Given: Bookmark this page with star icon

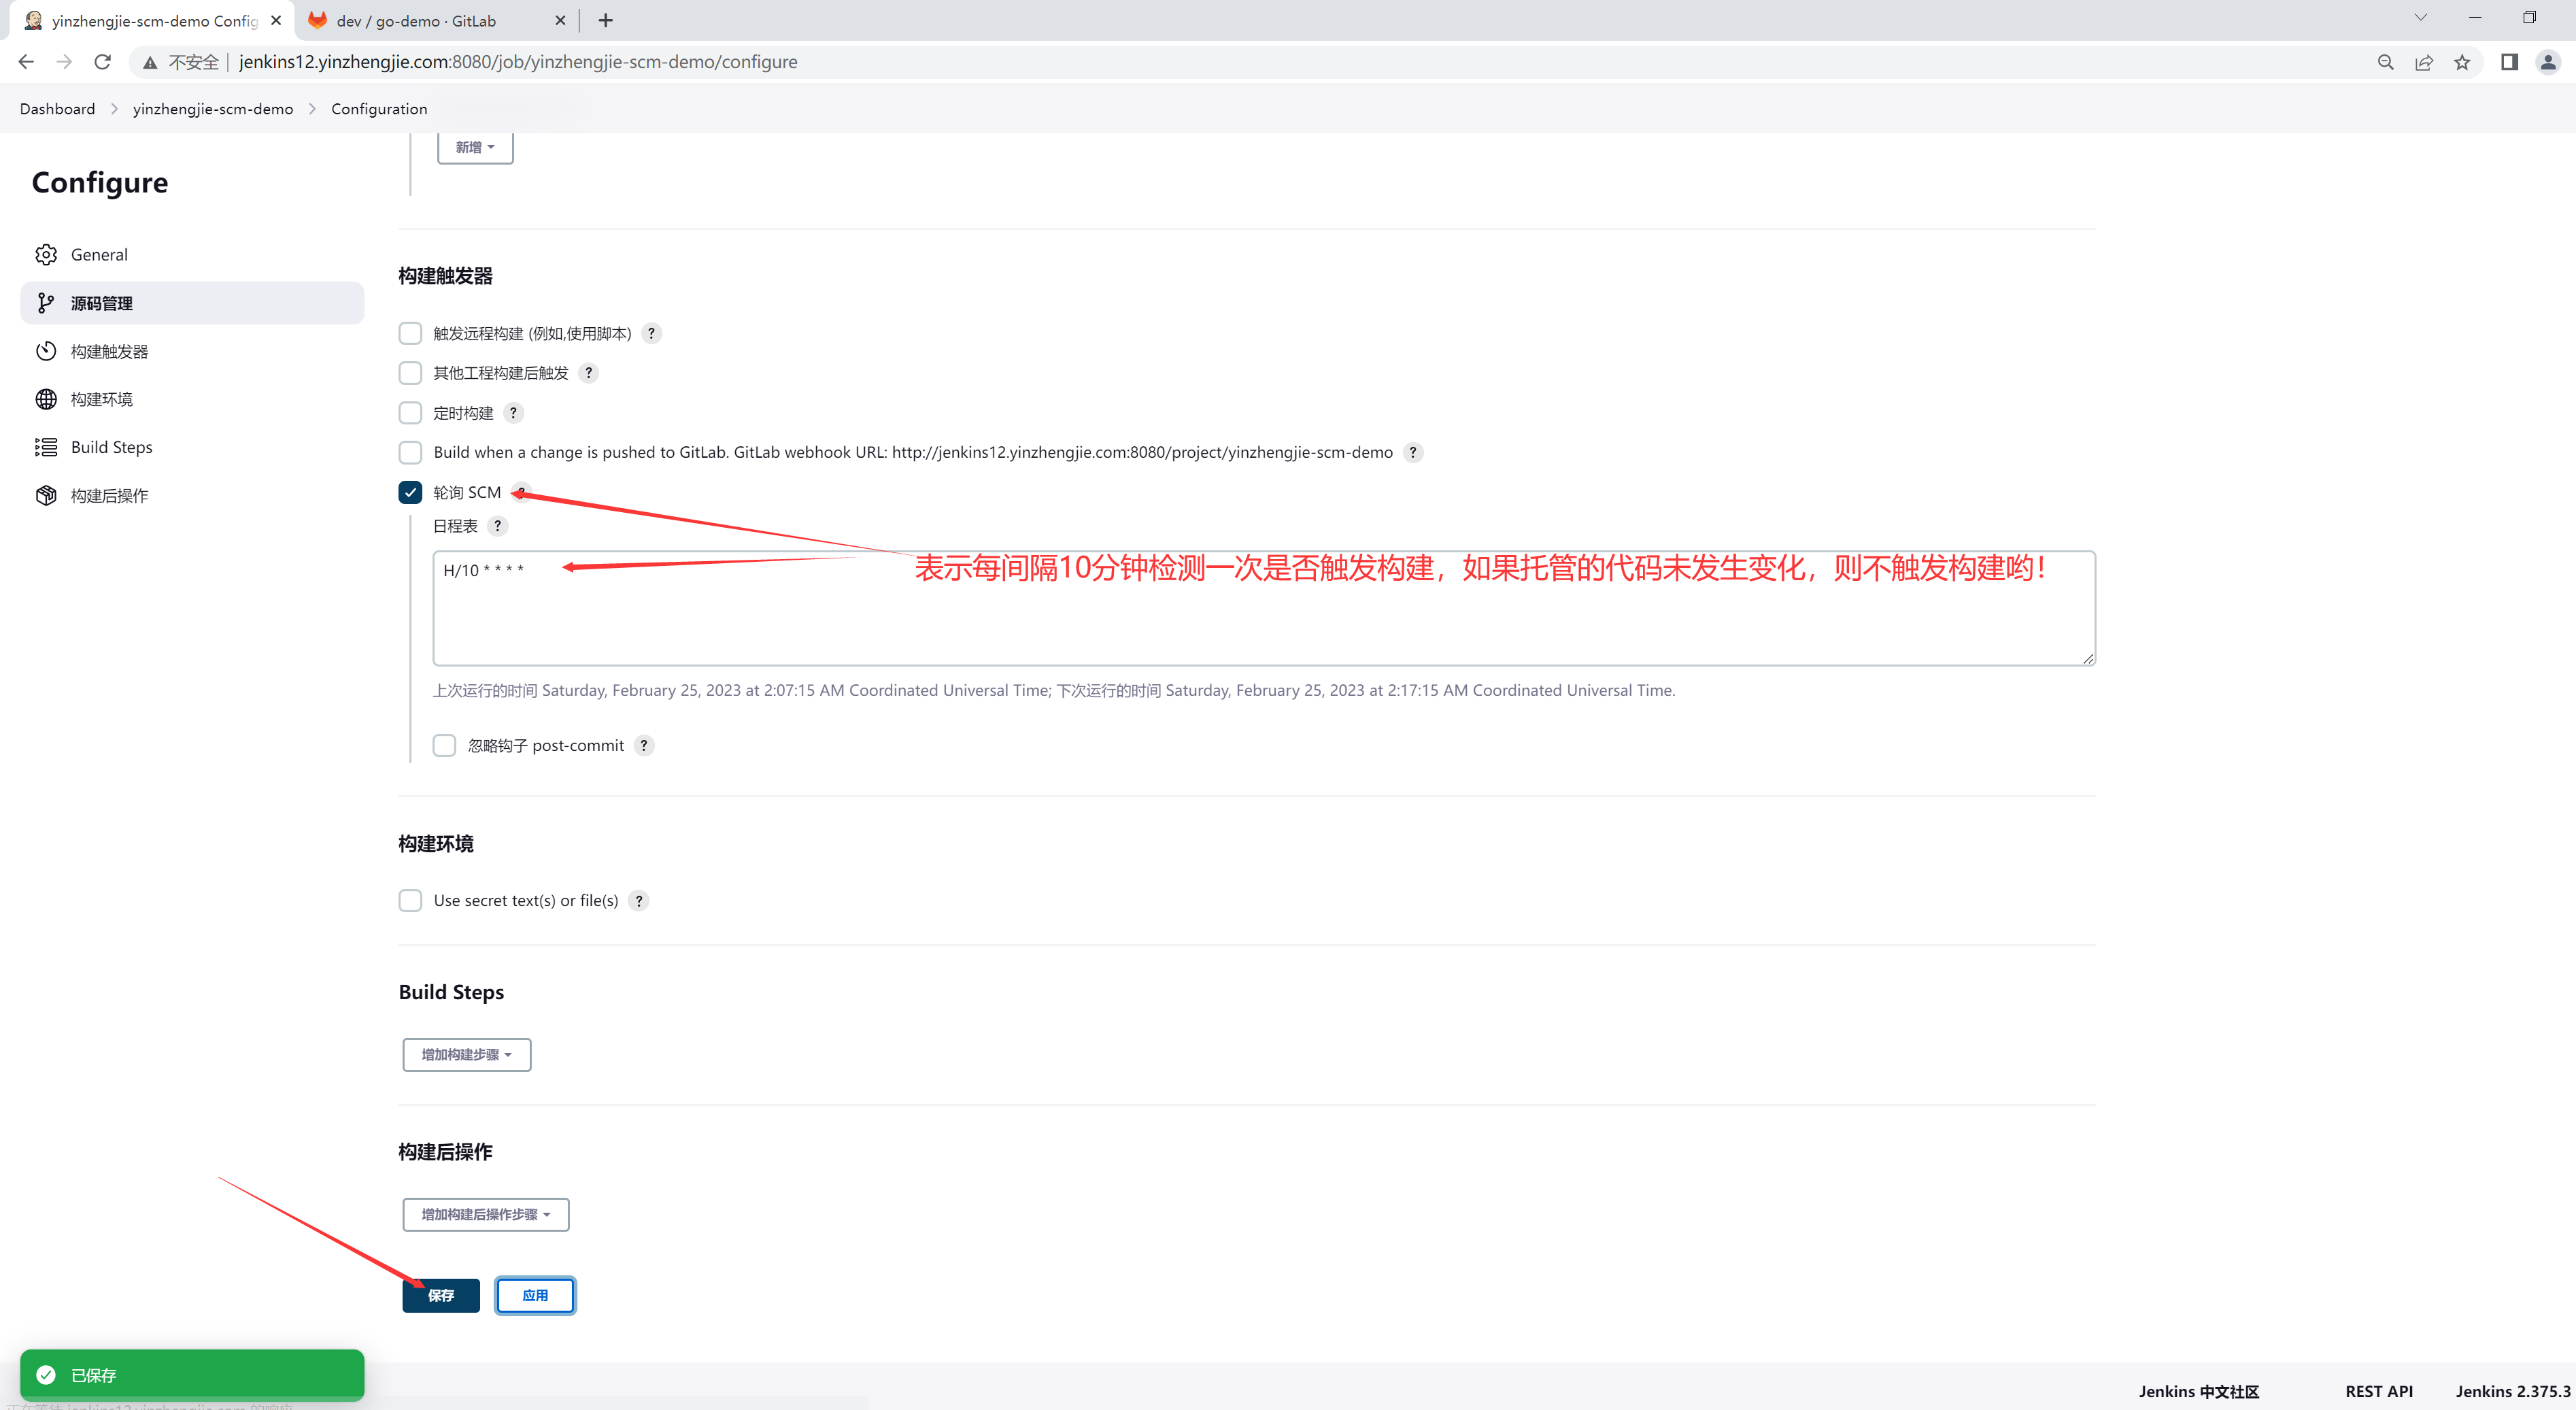Looking at the screenshot, I should click(2462, 62).
